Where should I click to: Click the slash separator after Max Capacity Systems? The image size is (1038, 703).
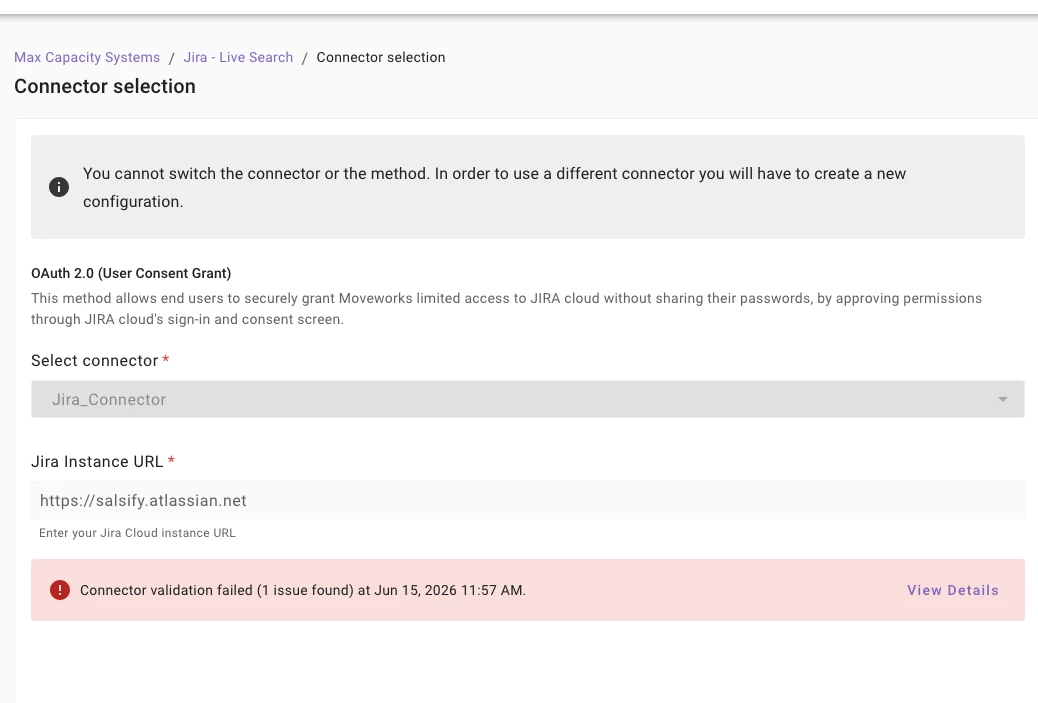tap(171, 58)
